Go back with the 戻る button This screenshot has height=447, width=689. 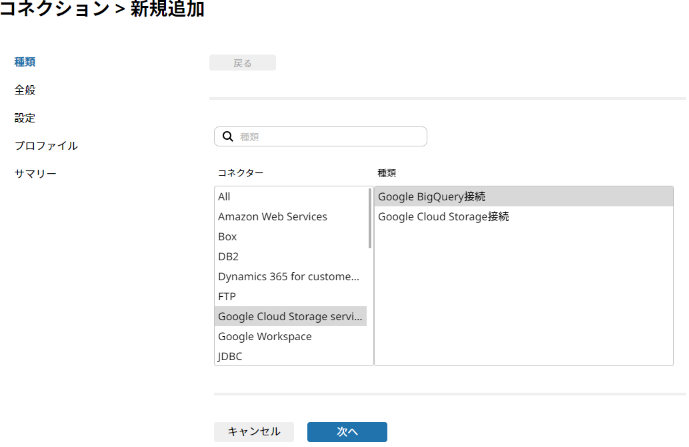(x=243, y=63)
